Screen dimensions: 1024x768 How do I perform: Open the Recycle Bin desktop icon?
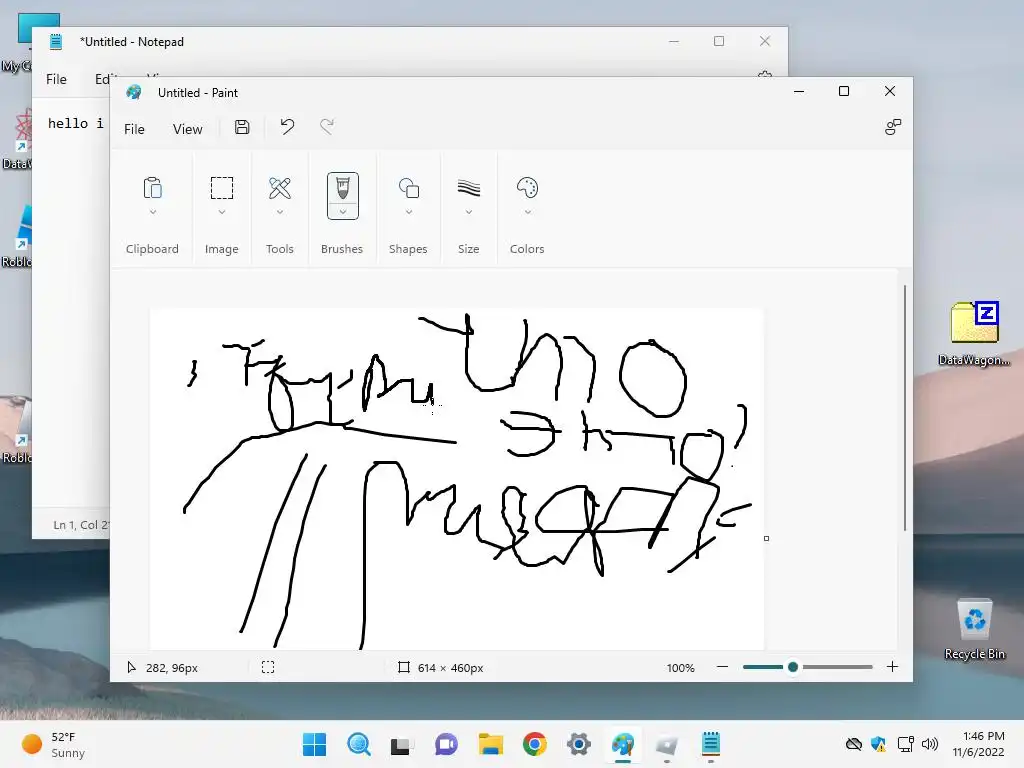click(x=974, y=628)
